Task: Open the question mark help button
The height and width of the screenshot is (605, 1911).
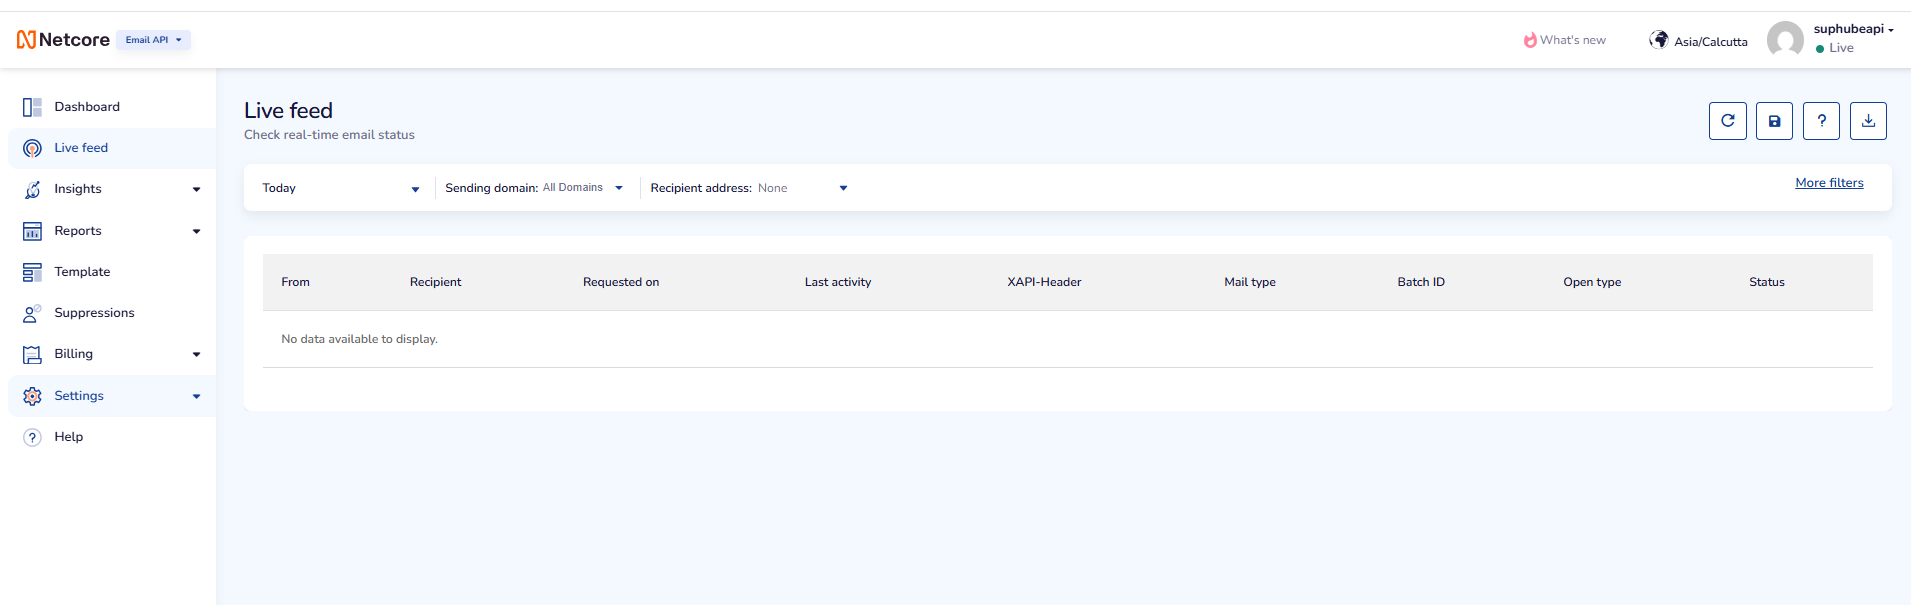Action: point(1821,121)
